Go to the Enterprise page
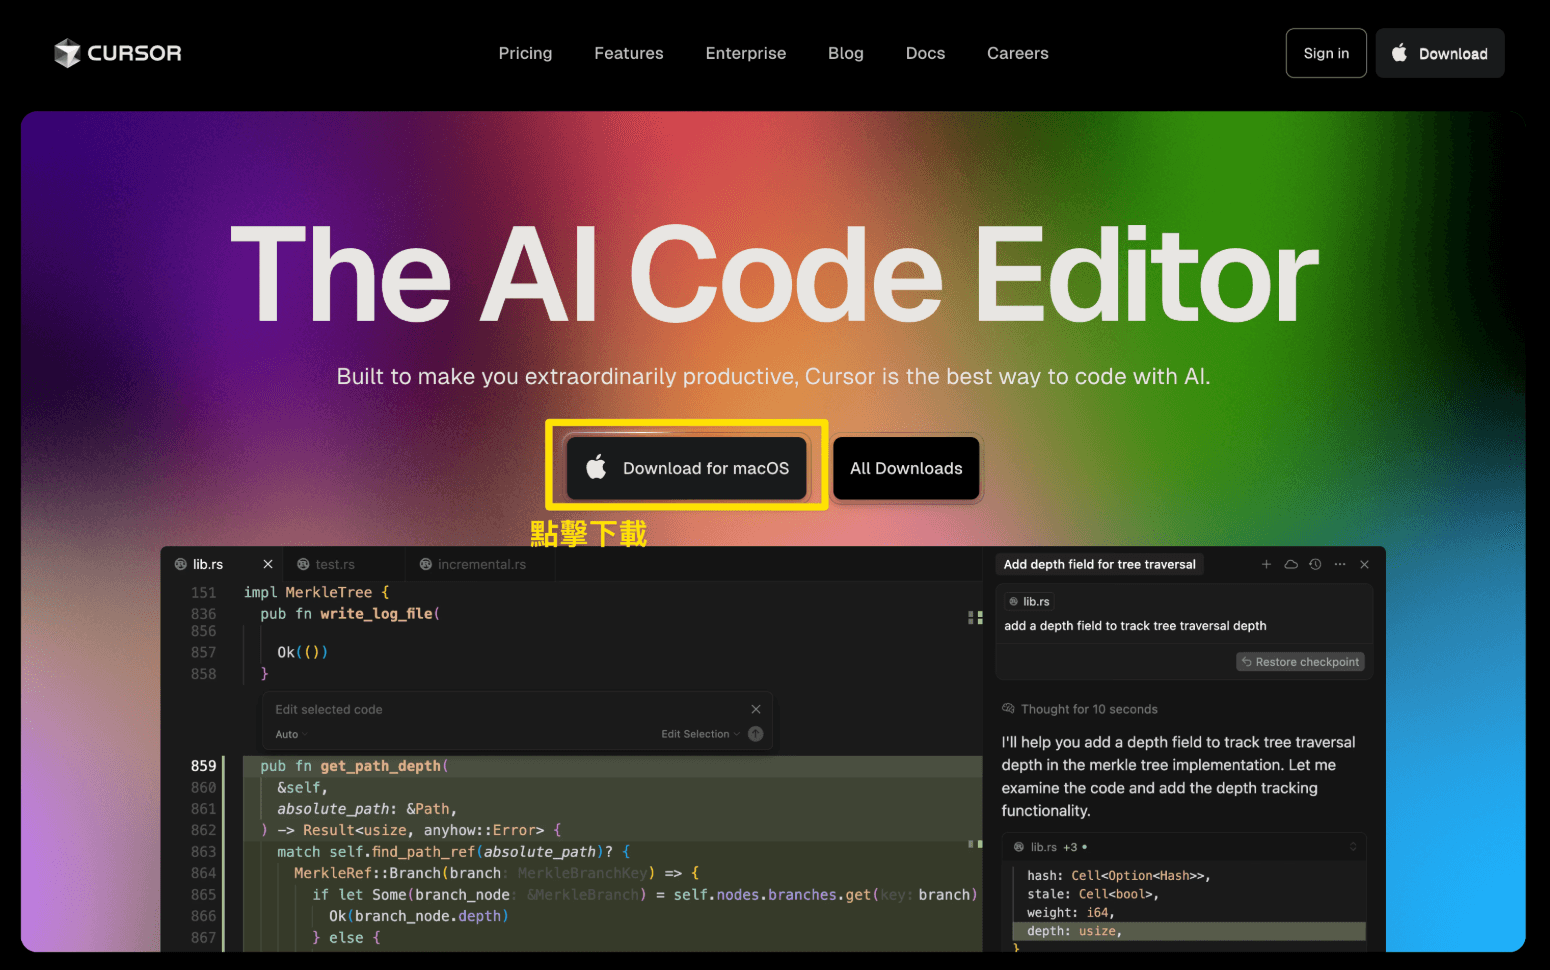 click(745, 53)
